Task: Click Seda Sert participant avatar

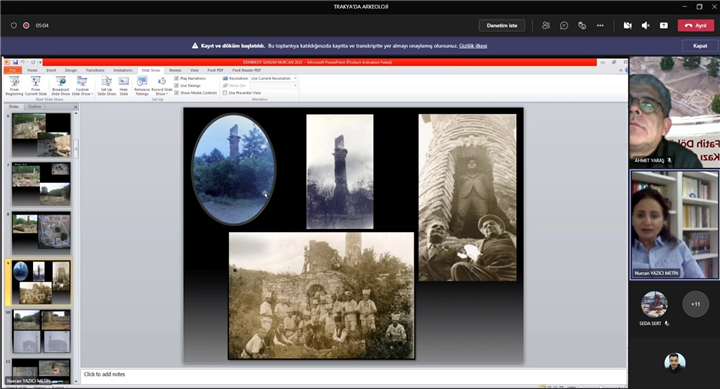Action: [x=654, y=304]
